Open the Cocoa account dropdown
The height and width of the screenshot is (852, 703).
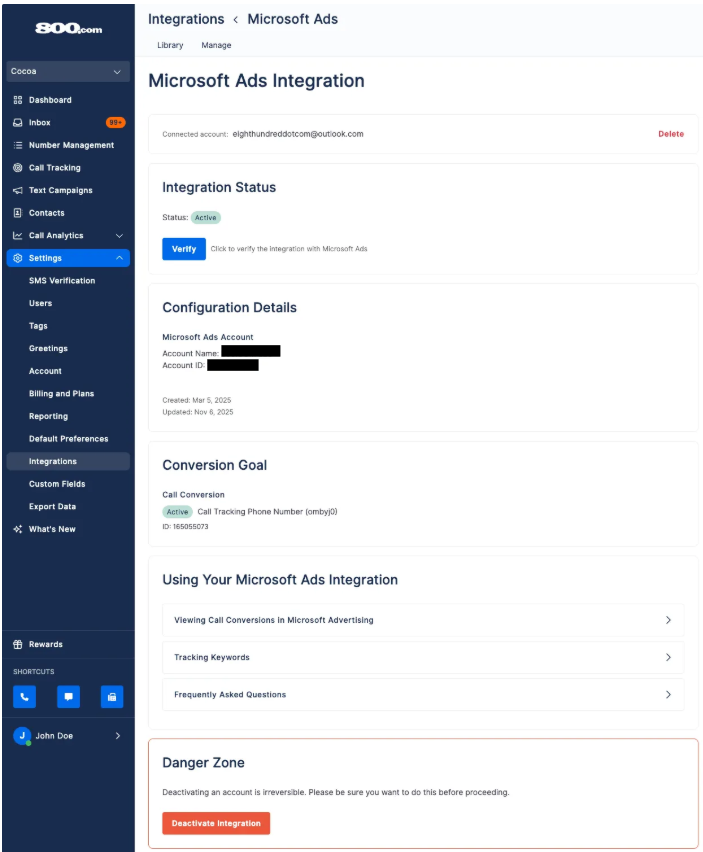68,71
